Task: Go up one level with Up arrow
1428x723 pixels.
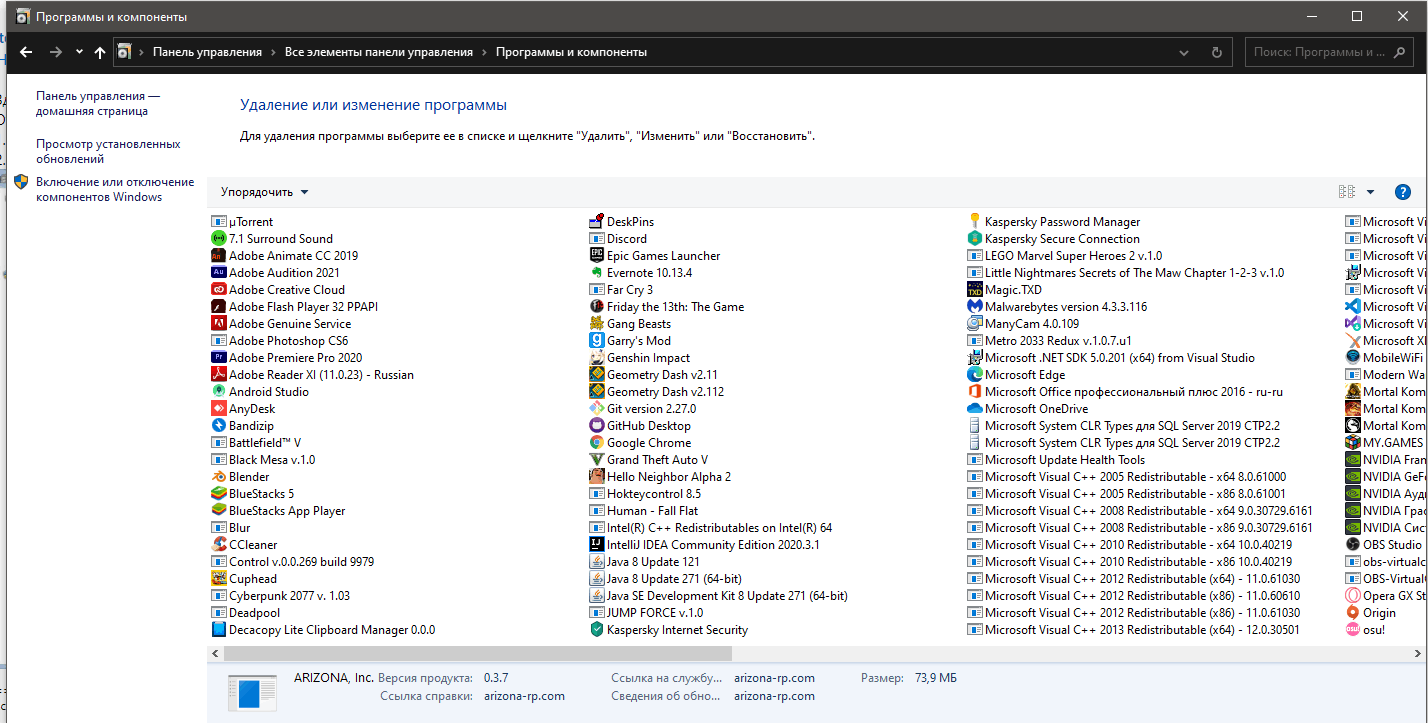Action: pyautogui.click(x=99, y=52)
